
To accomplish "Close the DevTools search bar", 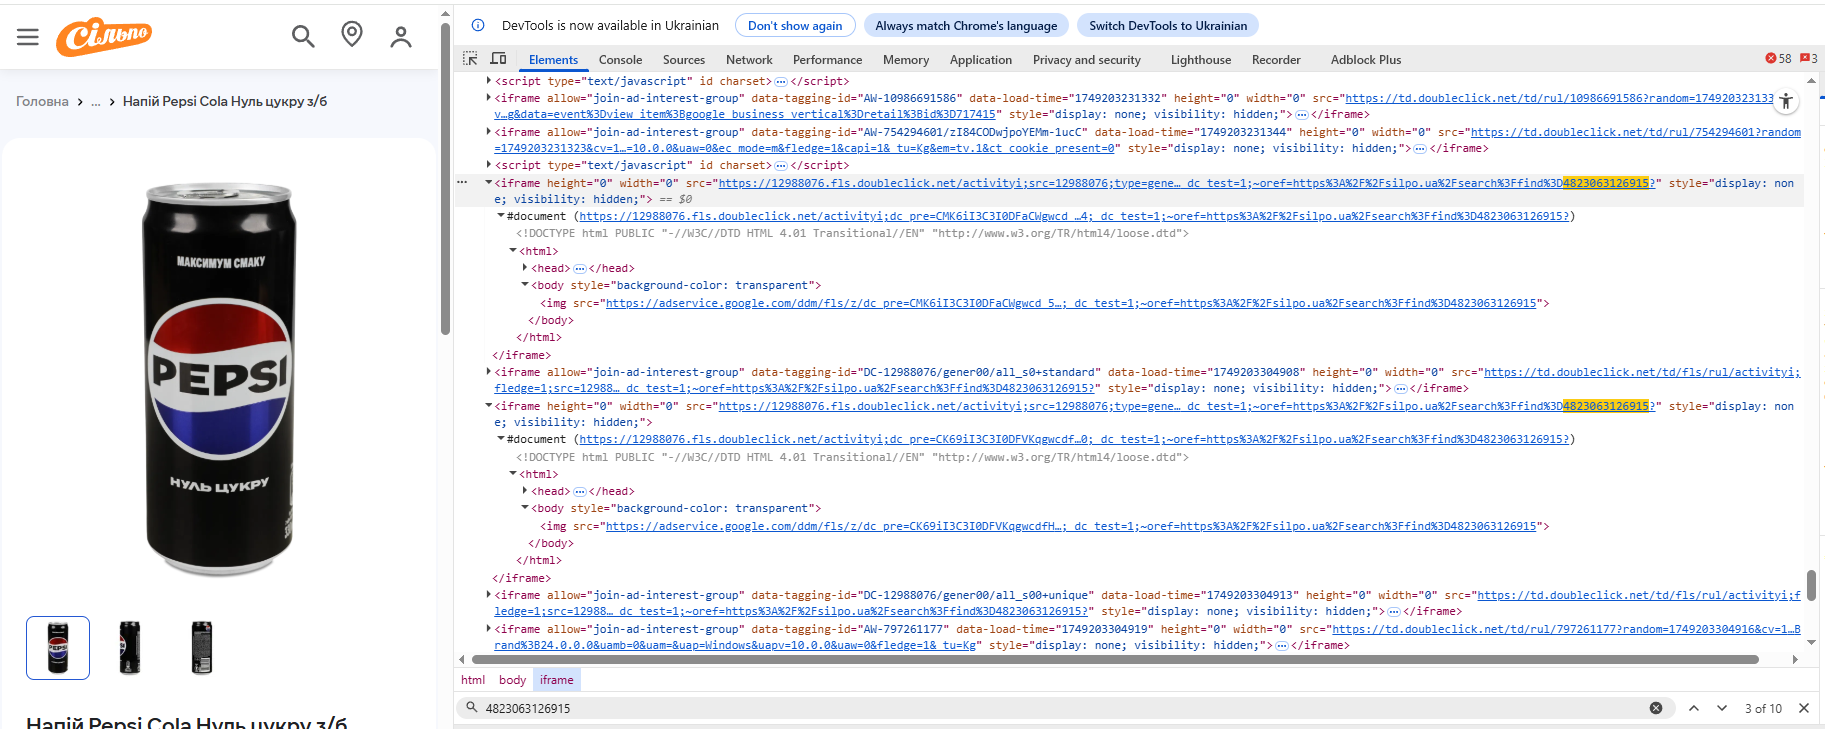I will coord(1804,708).
